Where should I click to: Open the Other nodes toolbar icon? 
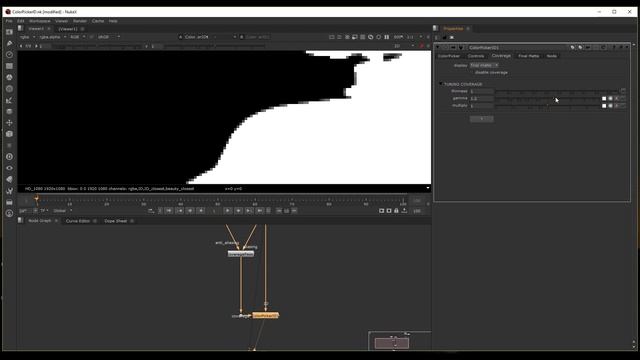click(9, 202)
